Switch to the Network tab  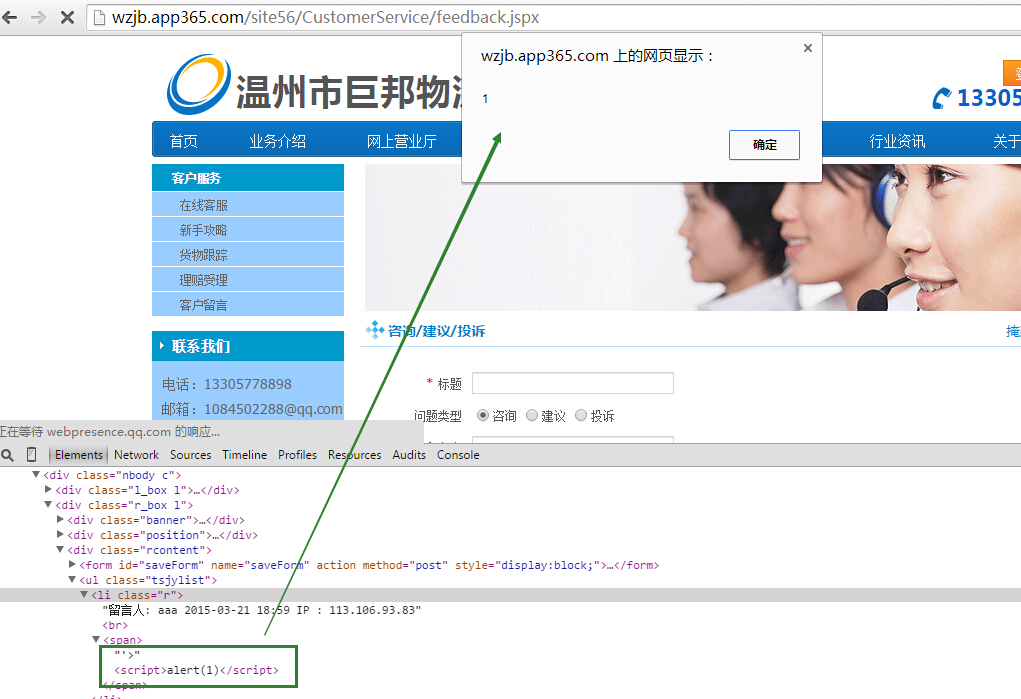(136, 455)
